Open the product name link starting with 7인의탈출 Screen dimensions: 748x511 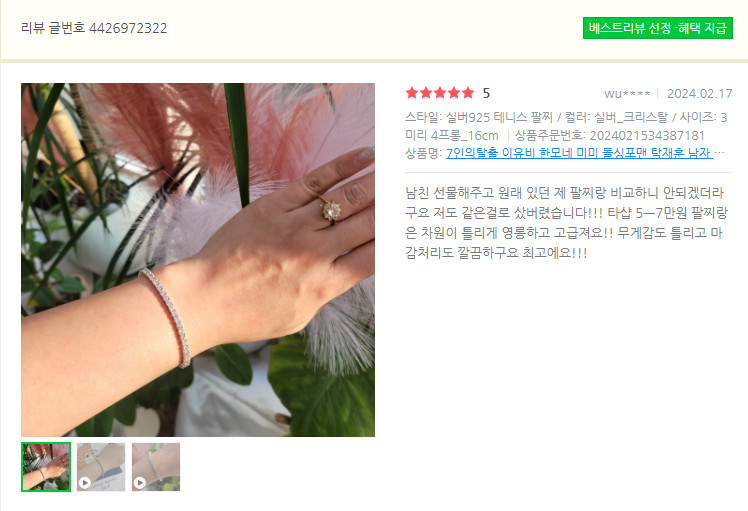pyautogui.click(x=579, y=153)
